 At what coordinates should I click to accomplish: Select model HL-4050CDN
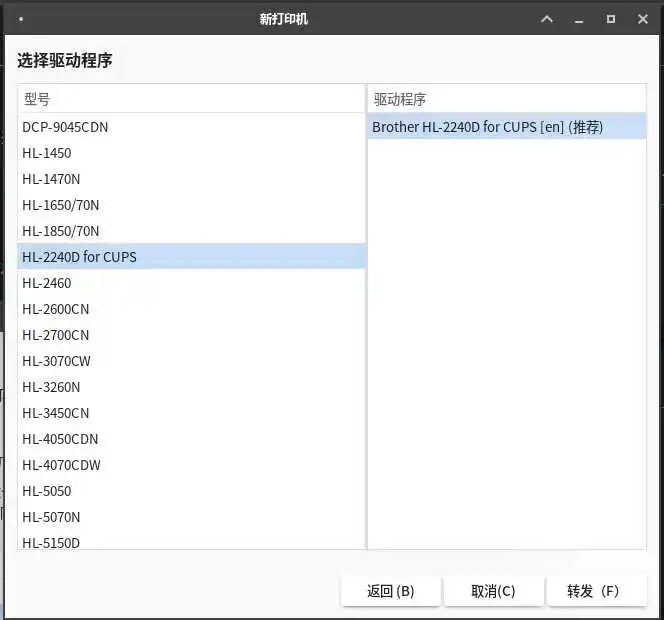191,439
